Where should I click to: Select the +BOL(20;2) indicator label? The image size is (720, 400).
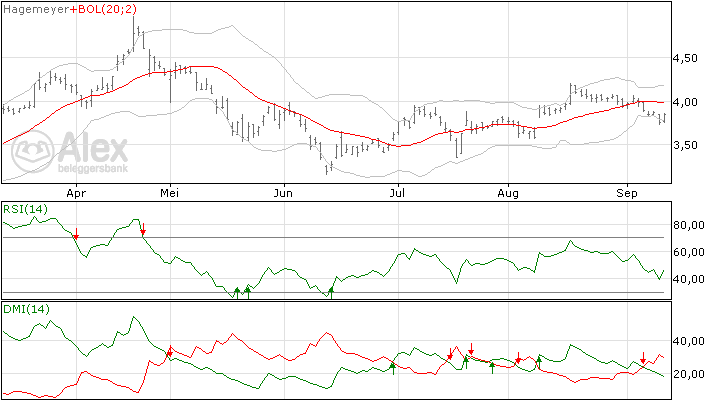(x=103, y=9)
